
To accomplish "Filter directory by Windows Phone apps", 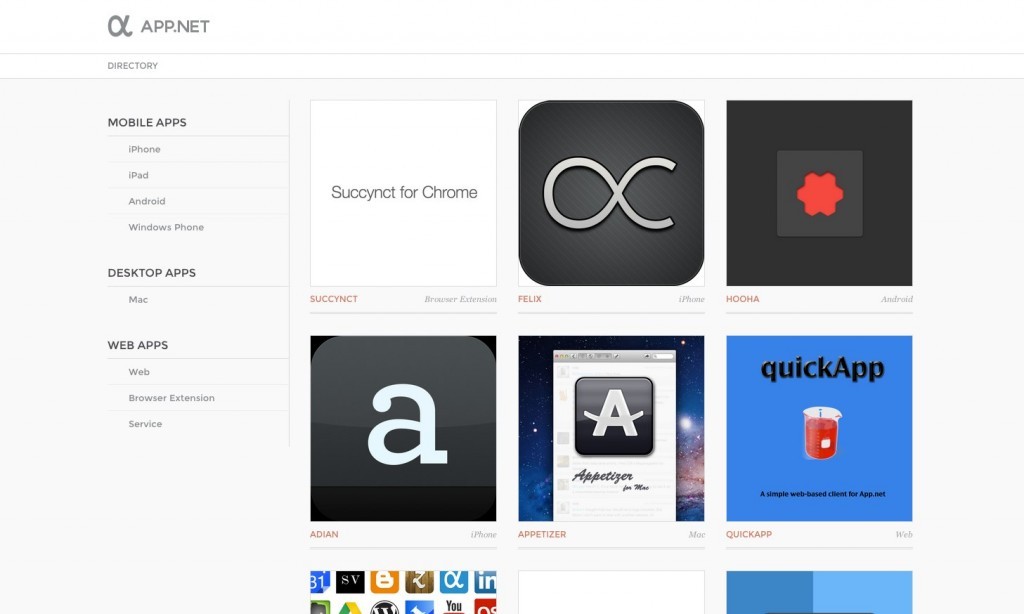I will pyautogui.click(x=166, y=227).
